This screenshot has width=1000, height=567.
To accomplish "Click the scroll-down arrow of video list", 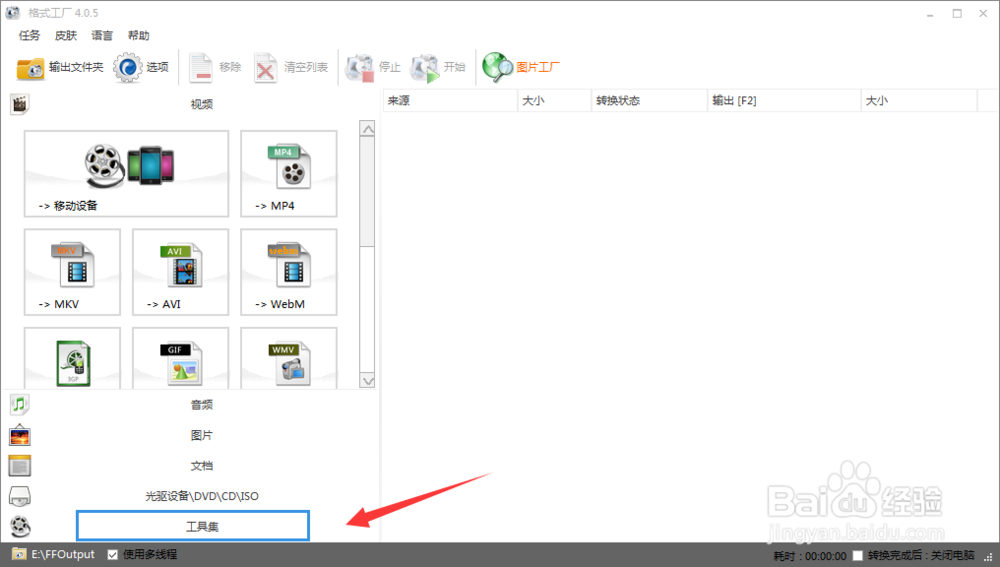I will [367, 381].
